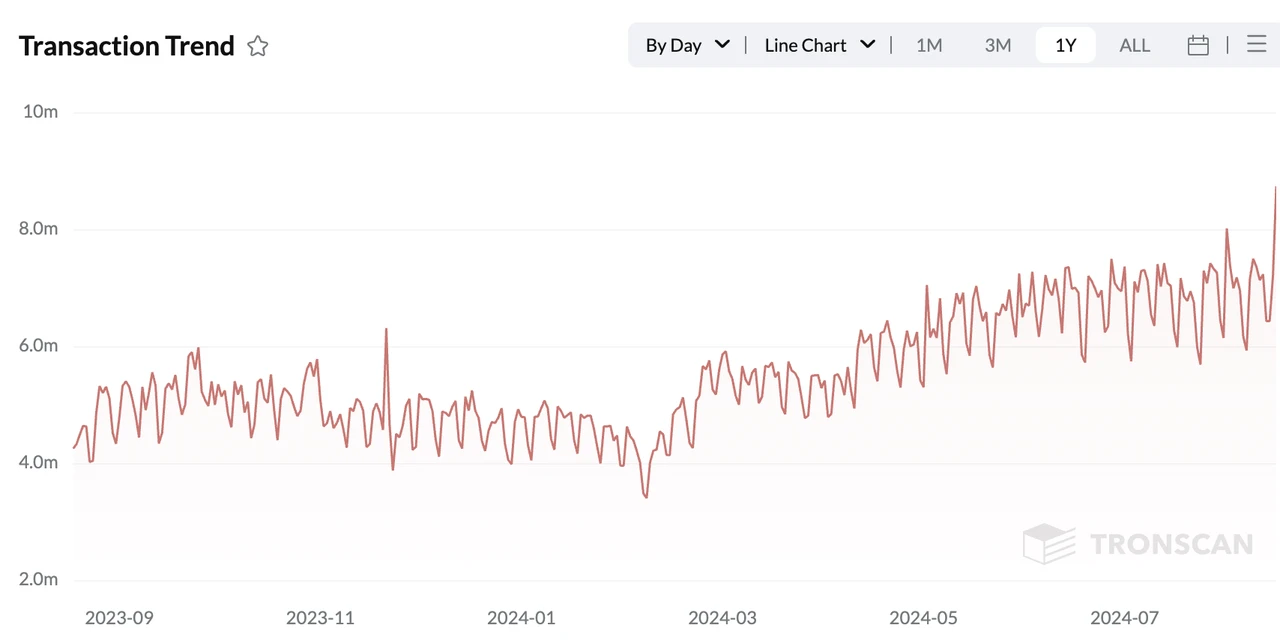The width and height of the screenshot is (1280, 640).
Task: Choose the 1Y time range
Action: [1066, 45]
